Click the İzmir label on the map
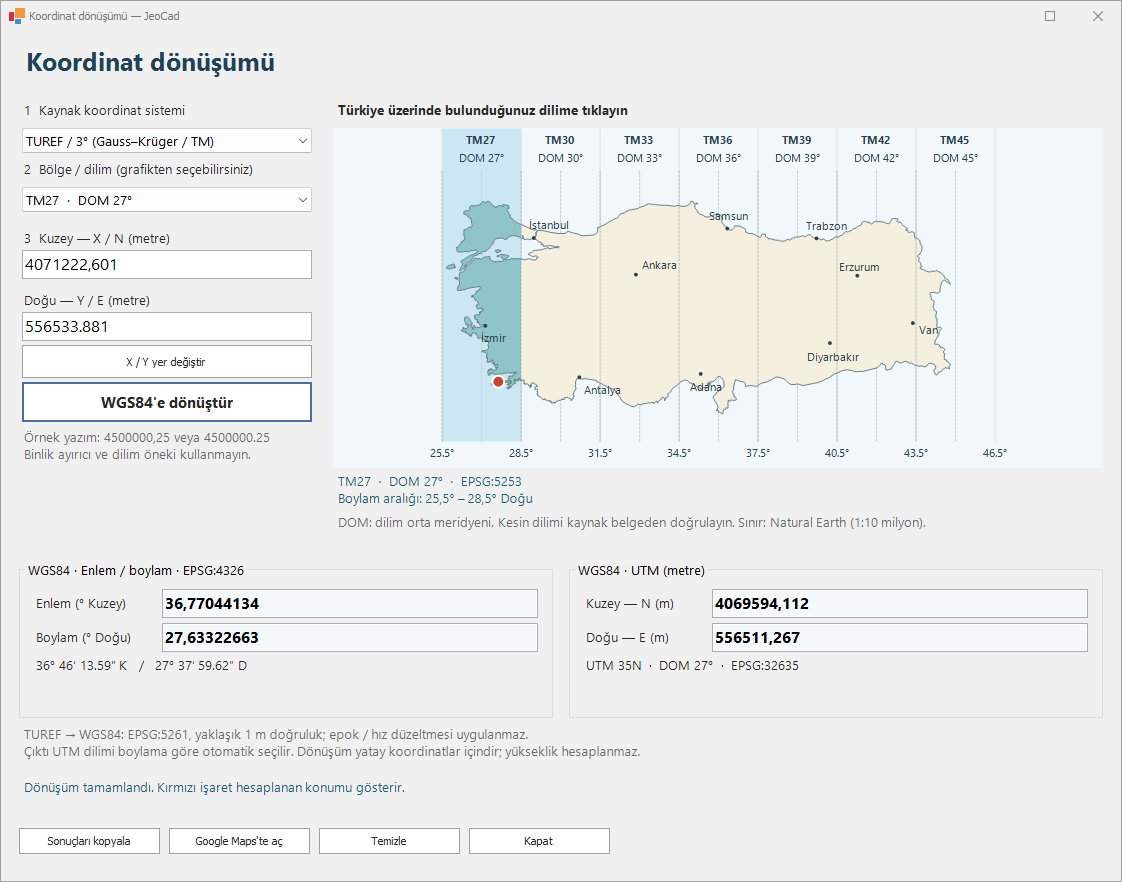 [494, 338]
